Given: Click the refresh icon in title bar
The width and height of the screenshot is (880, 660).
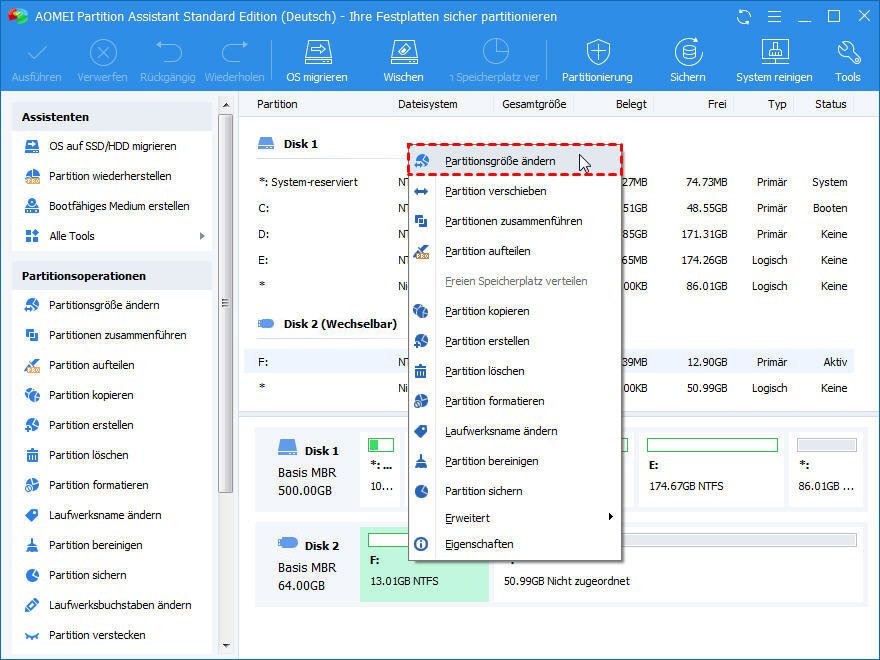Looking at the screenshot, I should coord(744,17).
